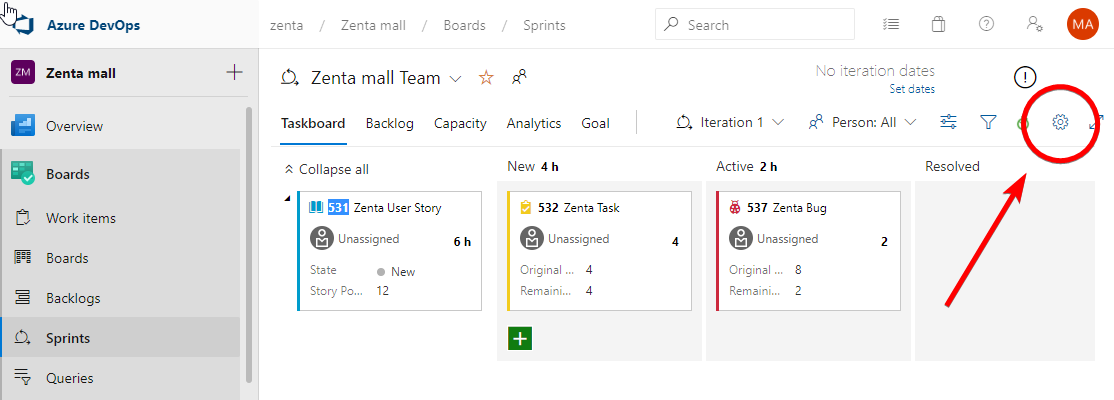Open the marketplace shopping bag icon
Image resolution: width=1114 pixels, height=400 pixels.
(x=938, y=24)
